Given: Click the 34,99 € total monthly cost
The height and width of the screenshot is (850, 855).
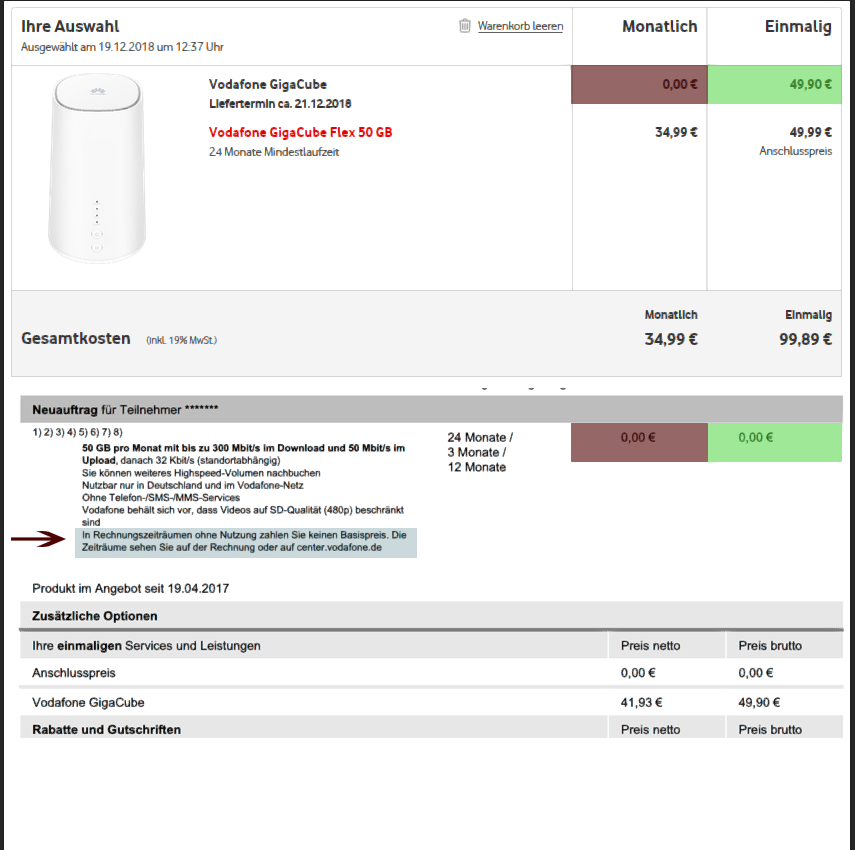Looking at the screenshot, I should tap(671, 339).
